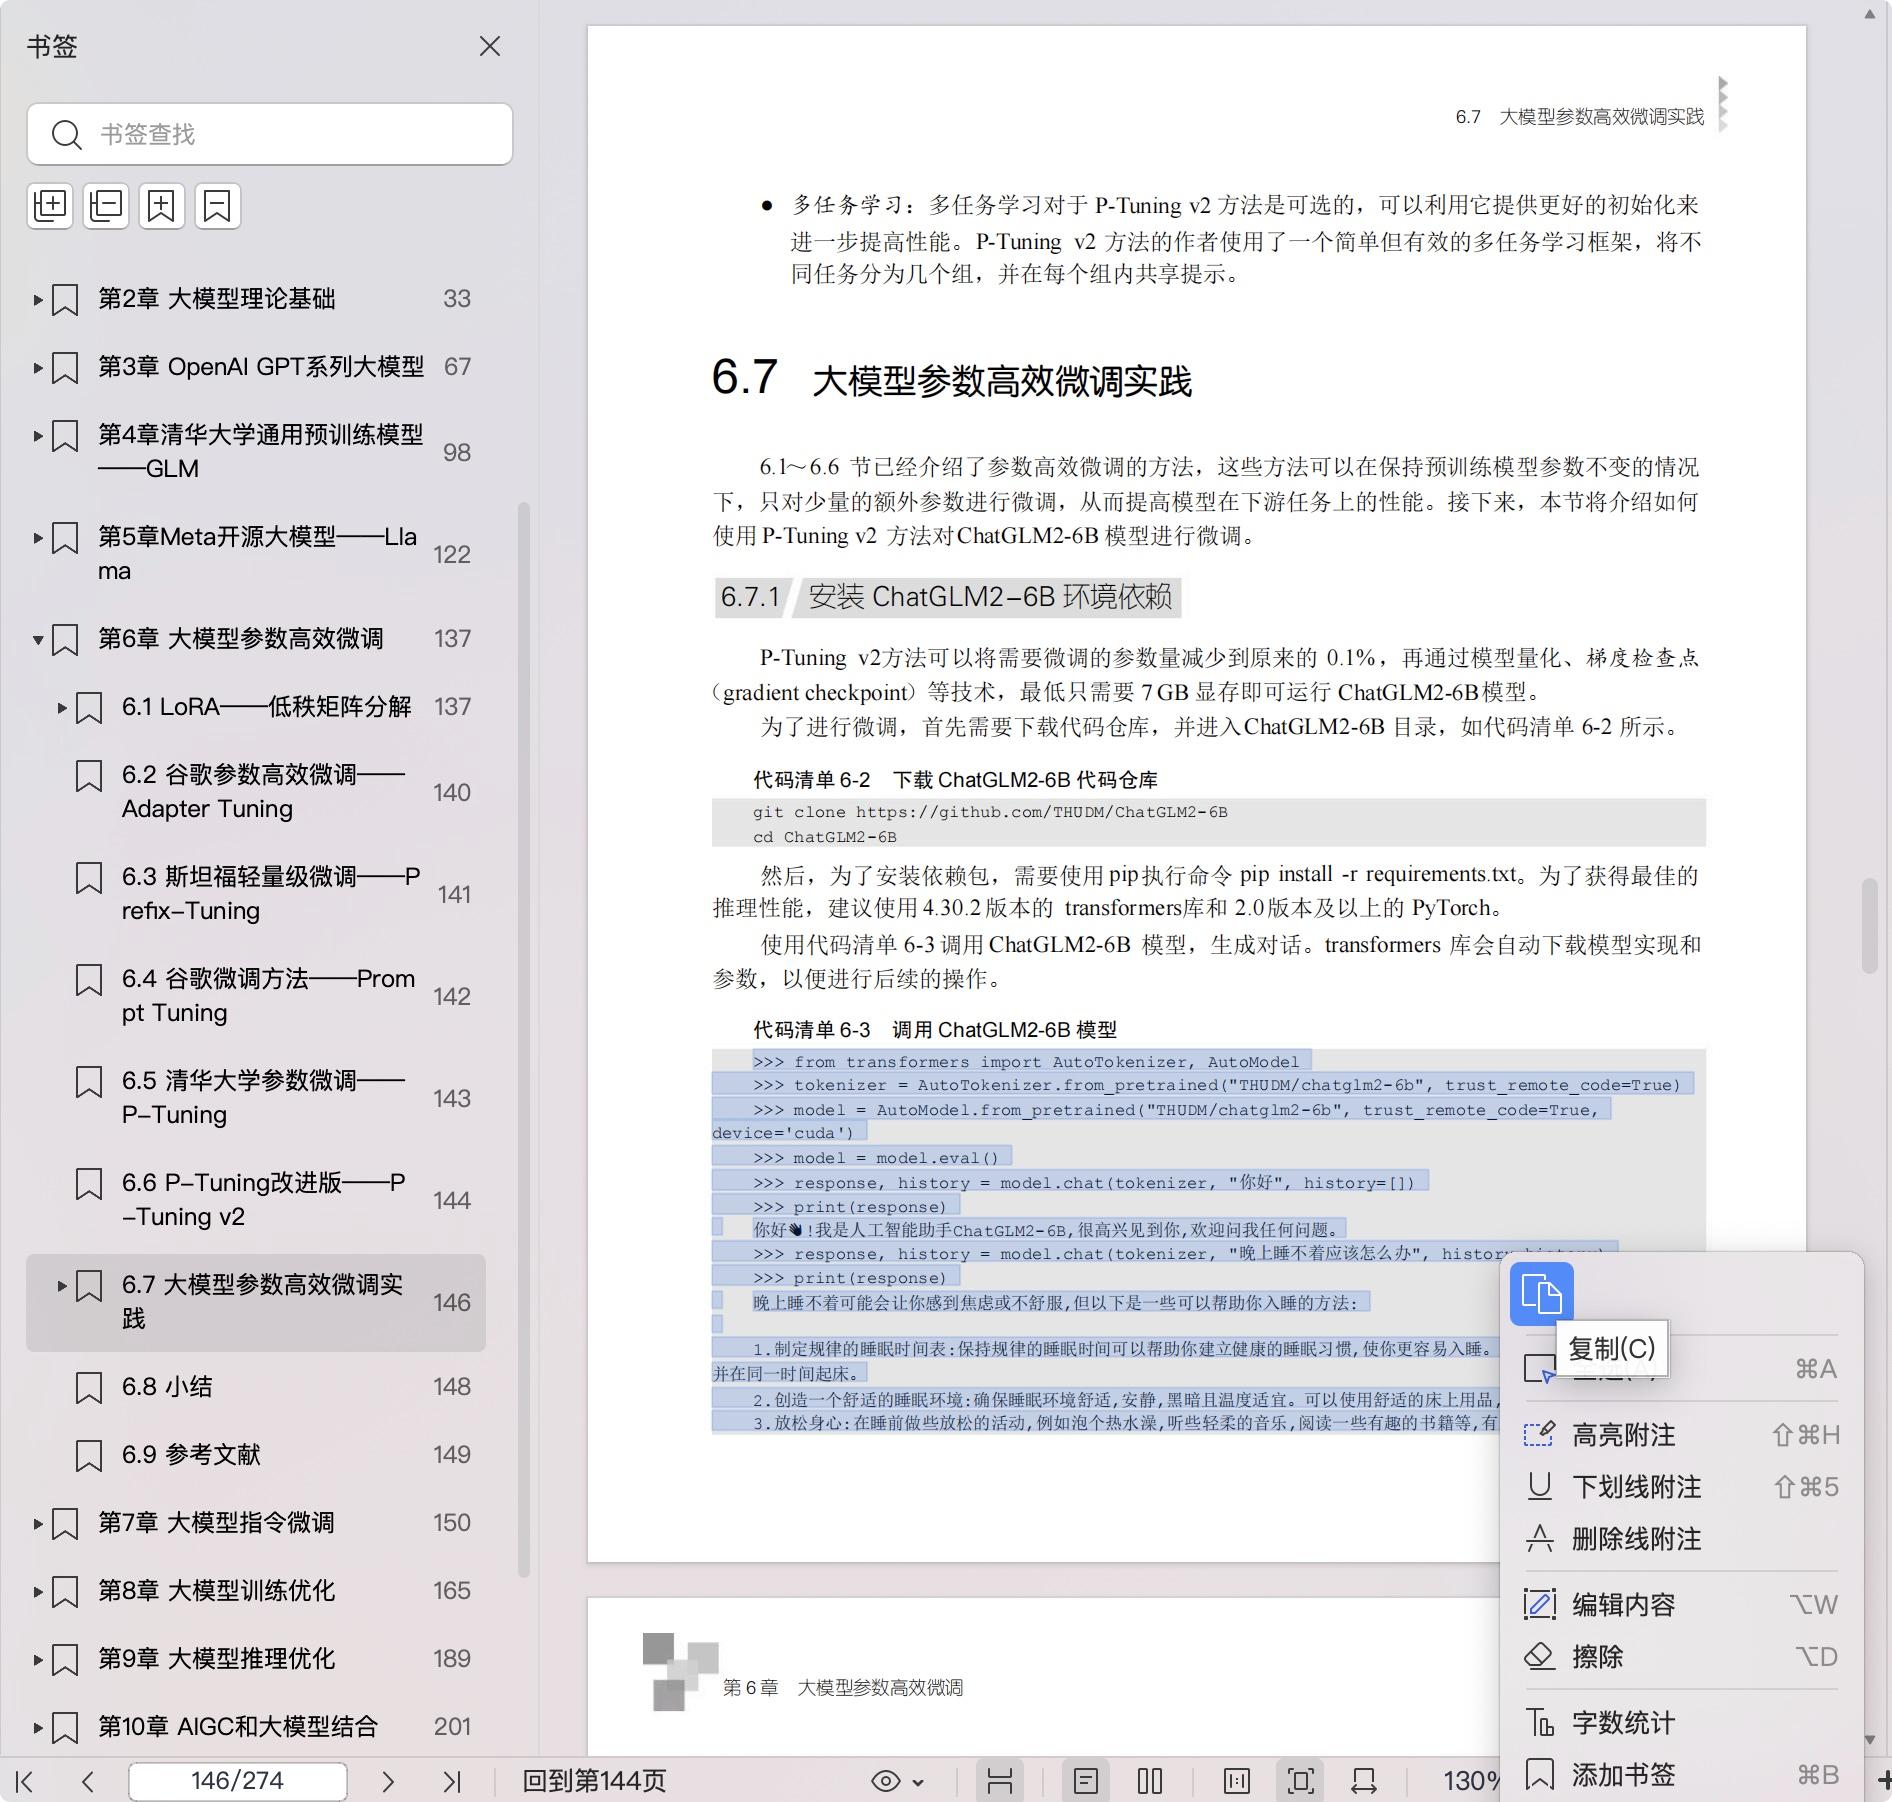Click the blue copy icon in context menu
This screenshot has width=1892, height=1802.
pyautogui.click(x=1540, y=1293)
